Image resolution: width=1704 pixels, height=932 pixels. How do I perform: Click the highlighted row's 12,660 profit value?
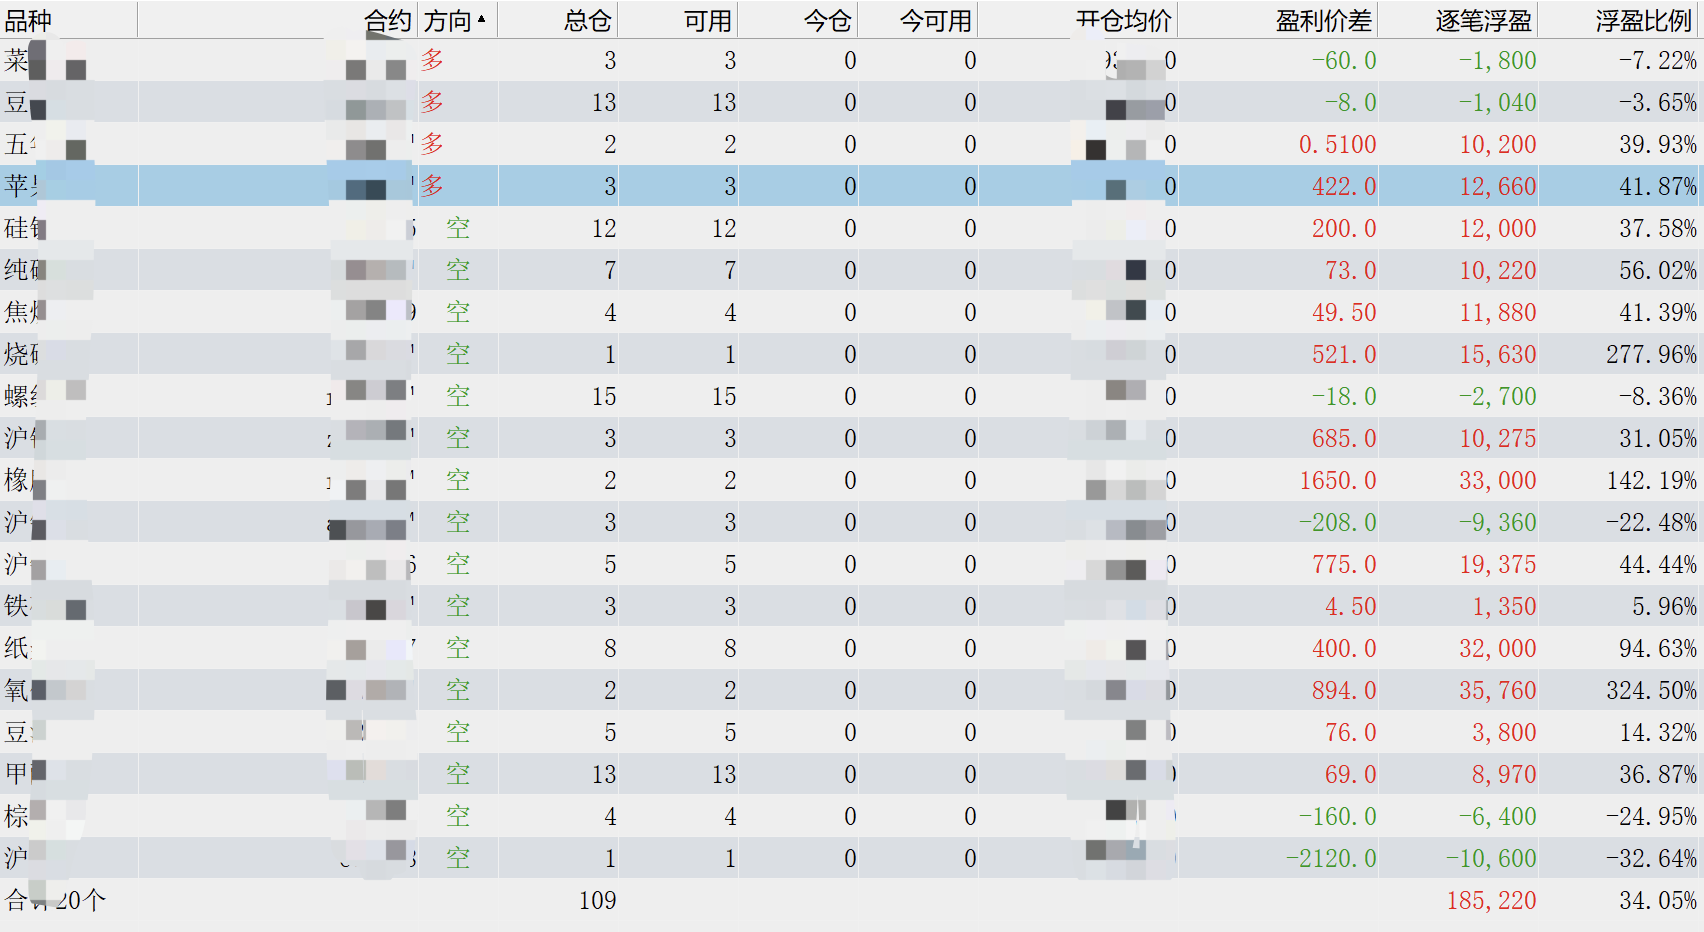point(1497,187)
